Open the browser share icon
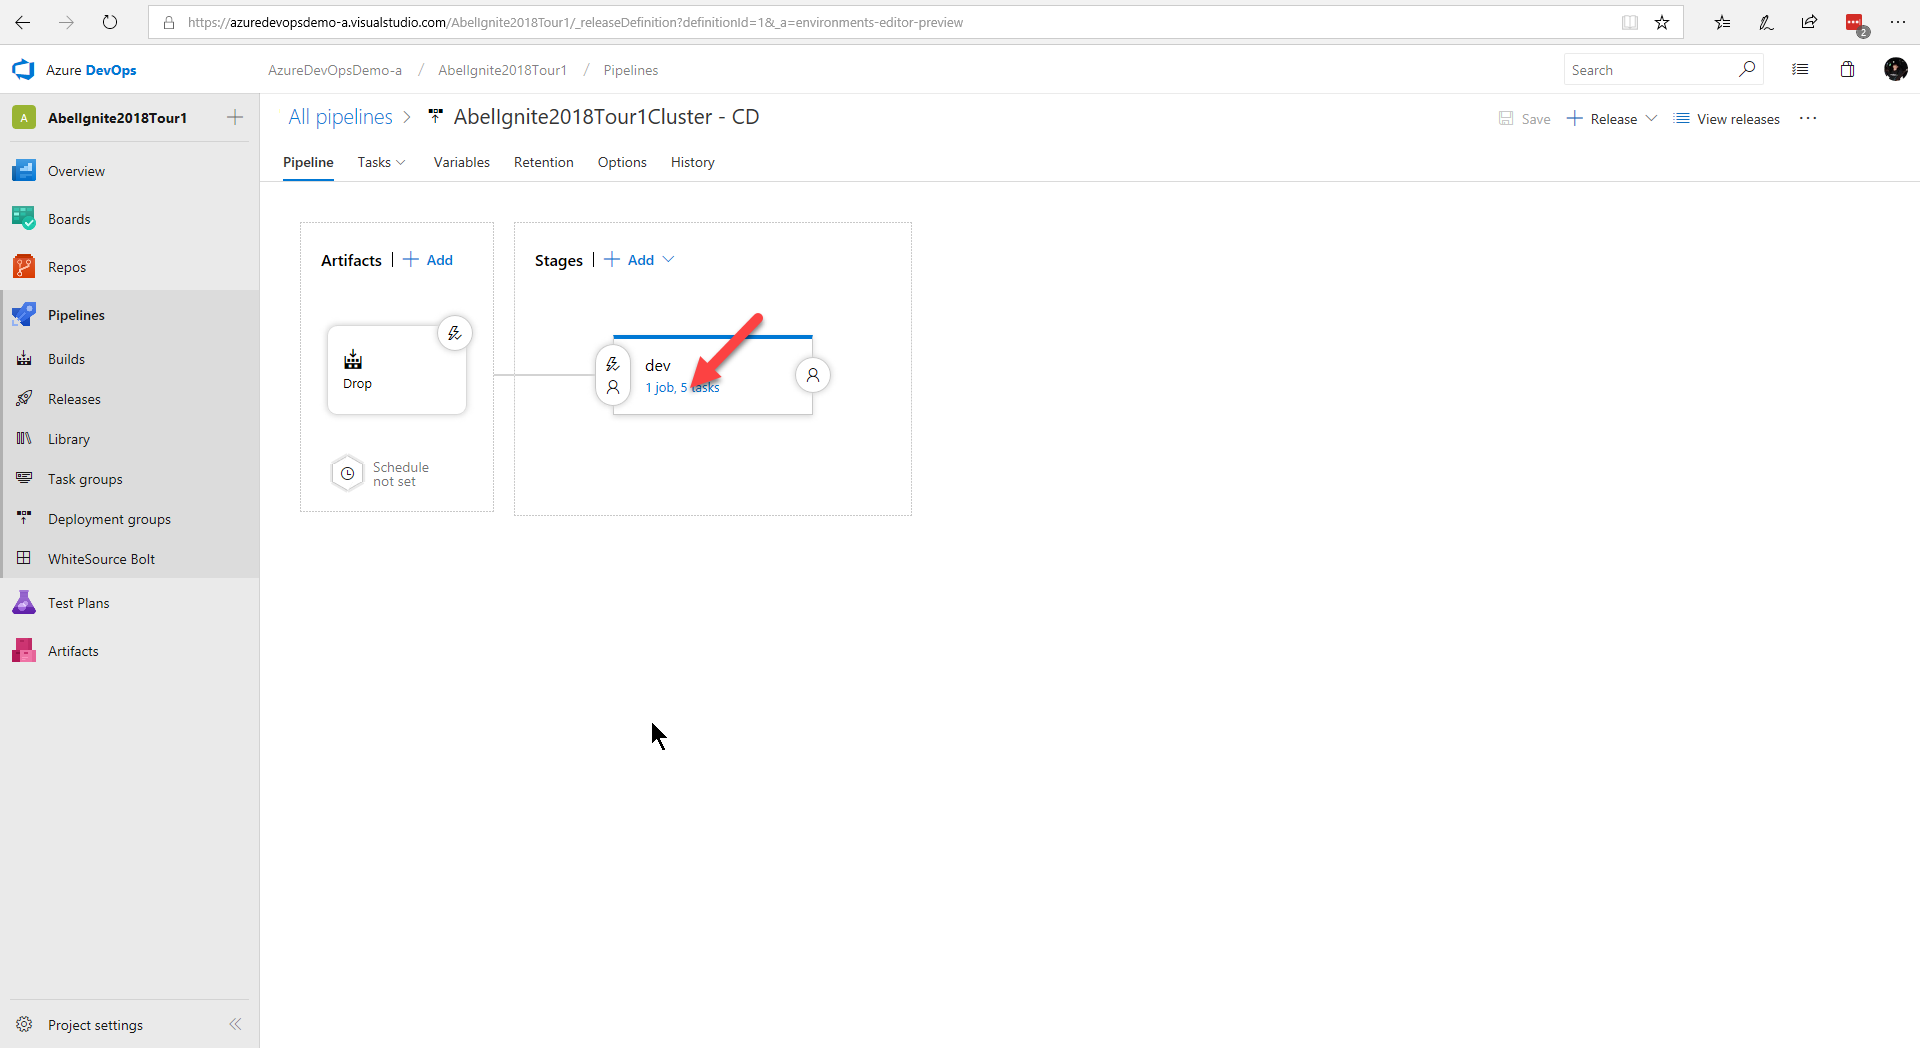Image resolution: width=1920 pixels, height=1048 pixels. (x=1809, y=22)
